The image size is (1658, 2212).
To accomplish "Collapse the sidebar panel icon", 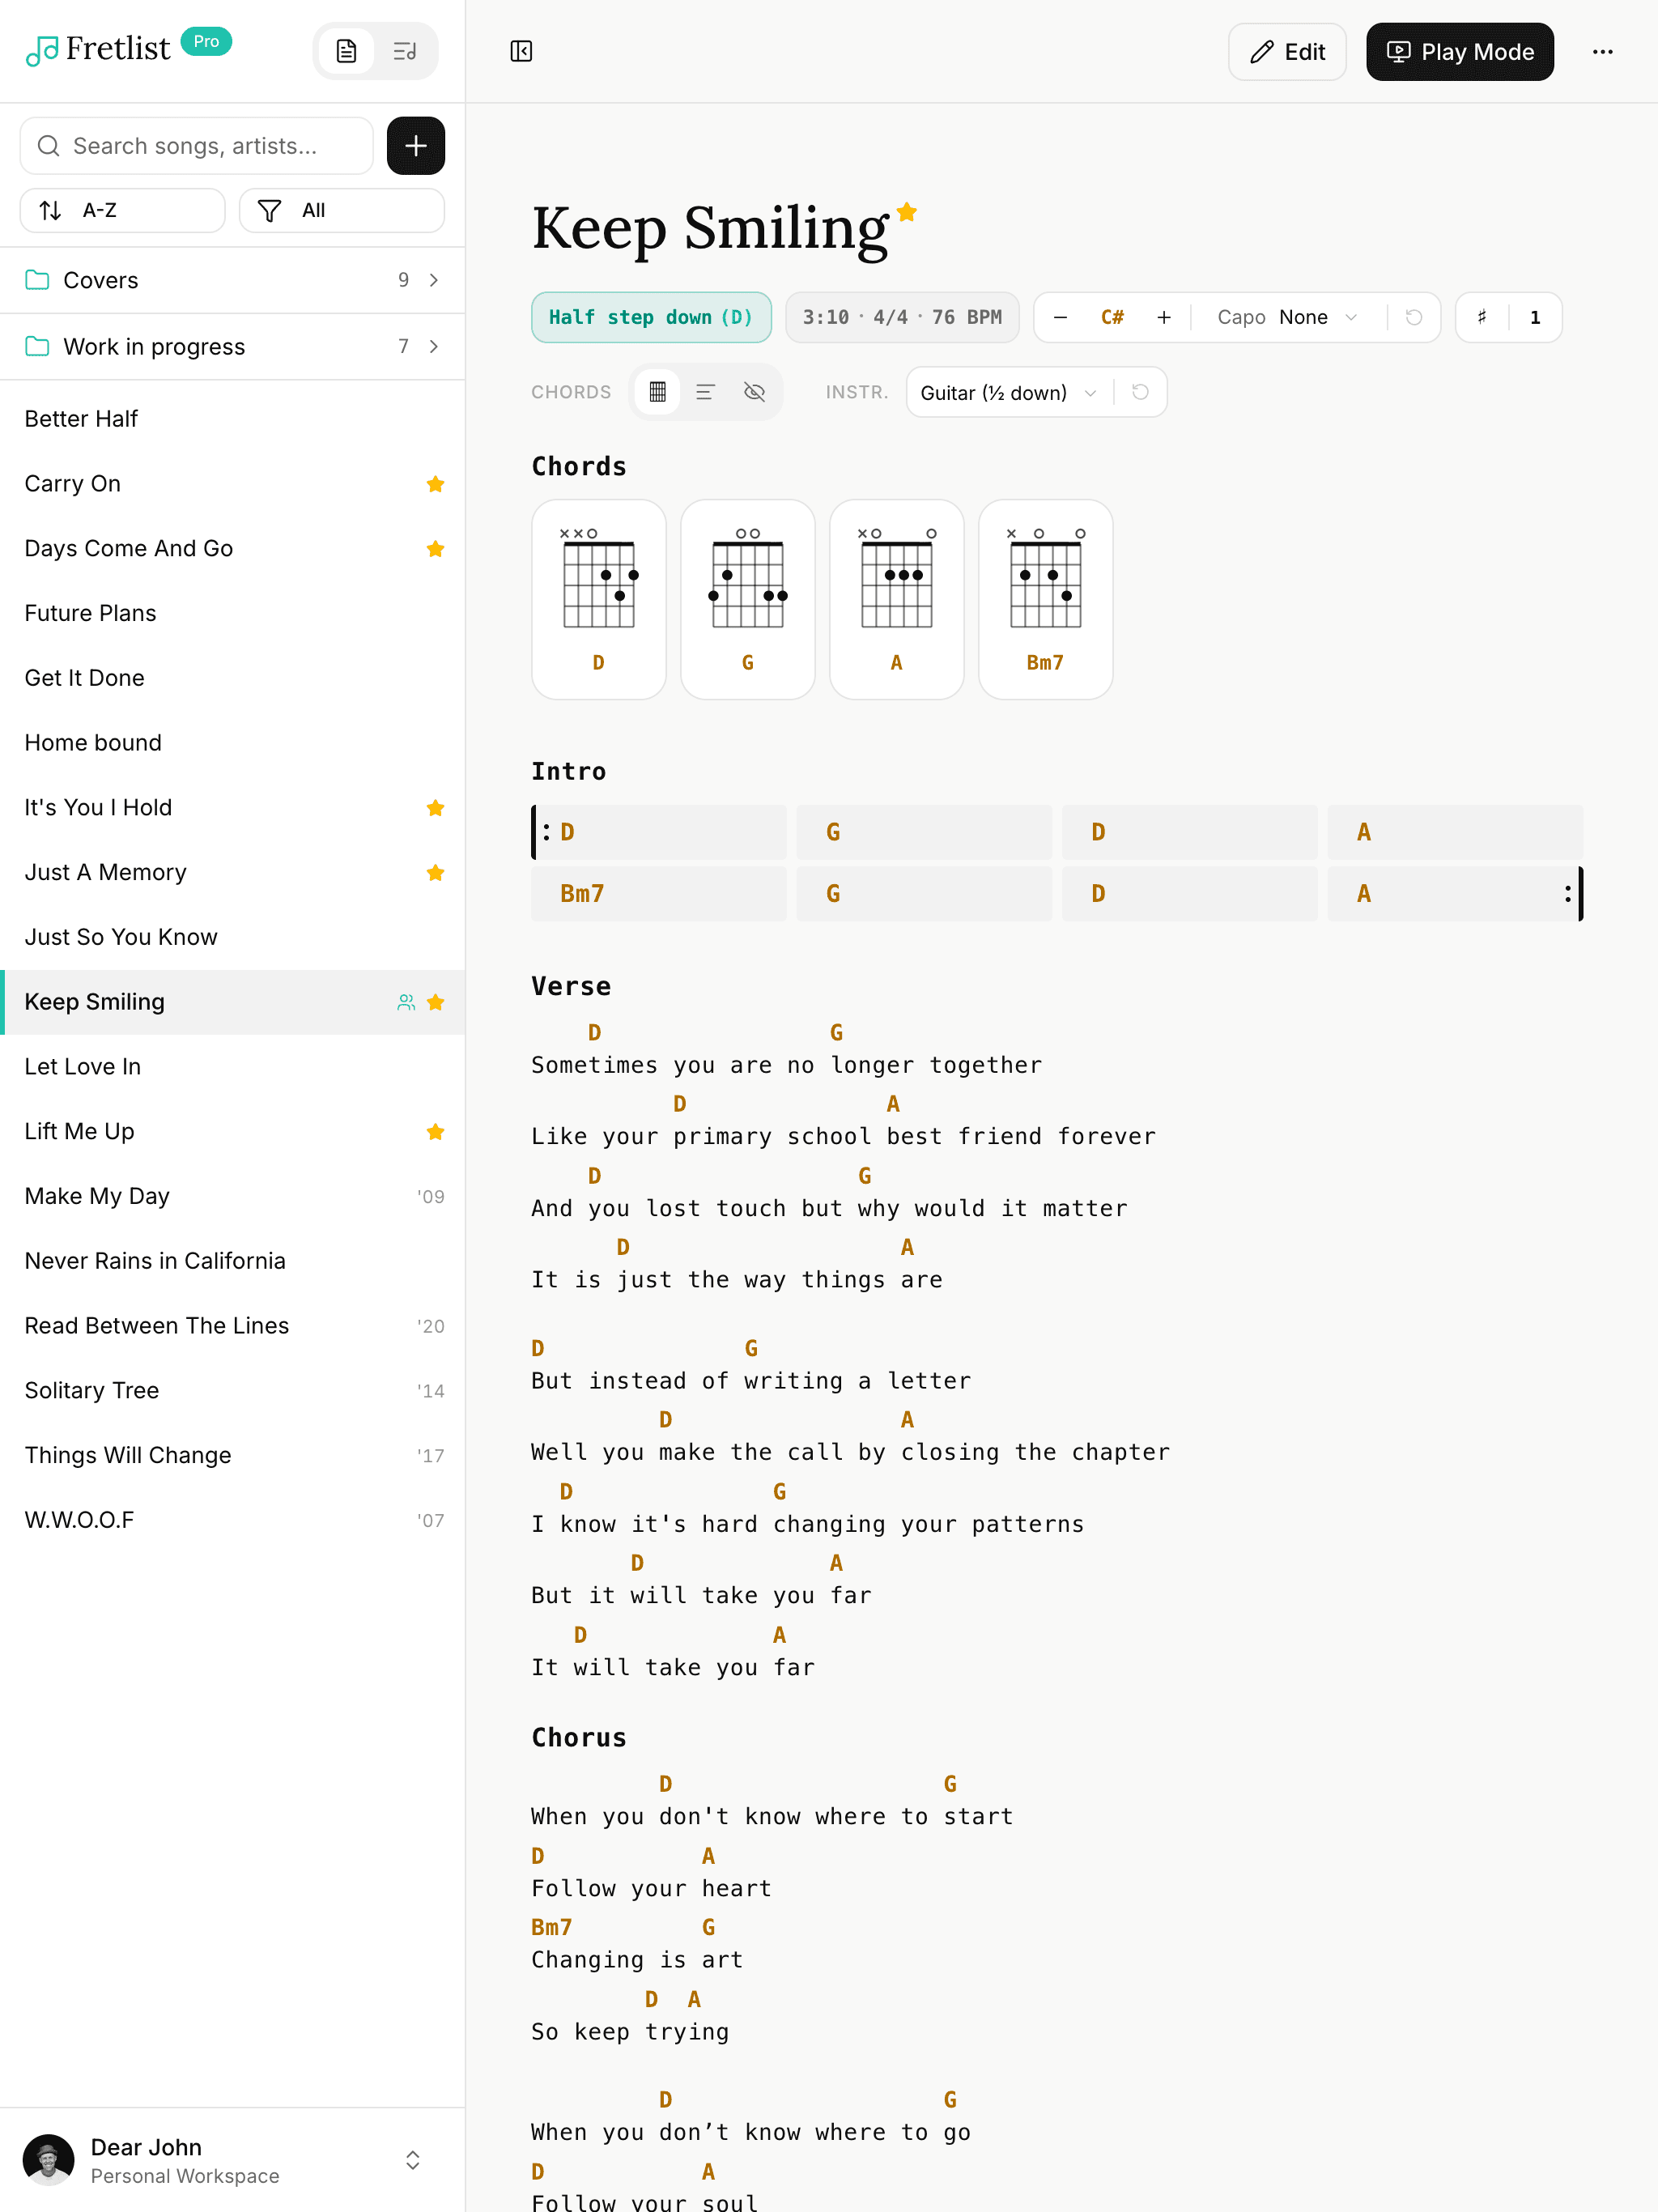I will (x=521, y=51).
